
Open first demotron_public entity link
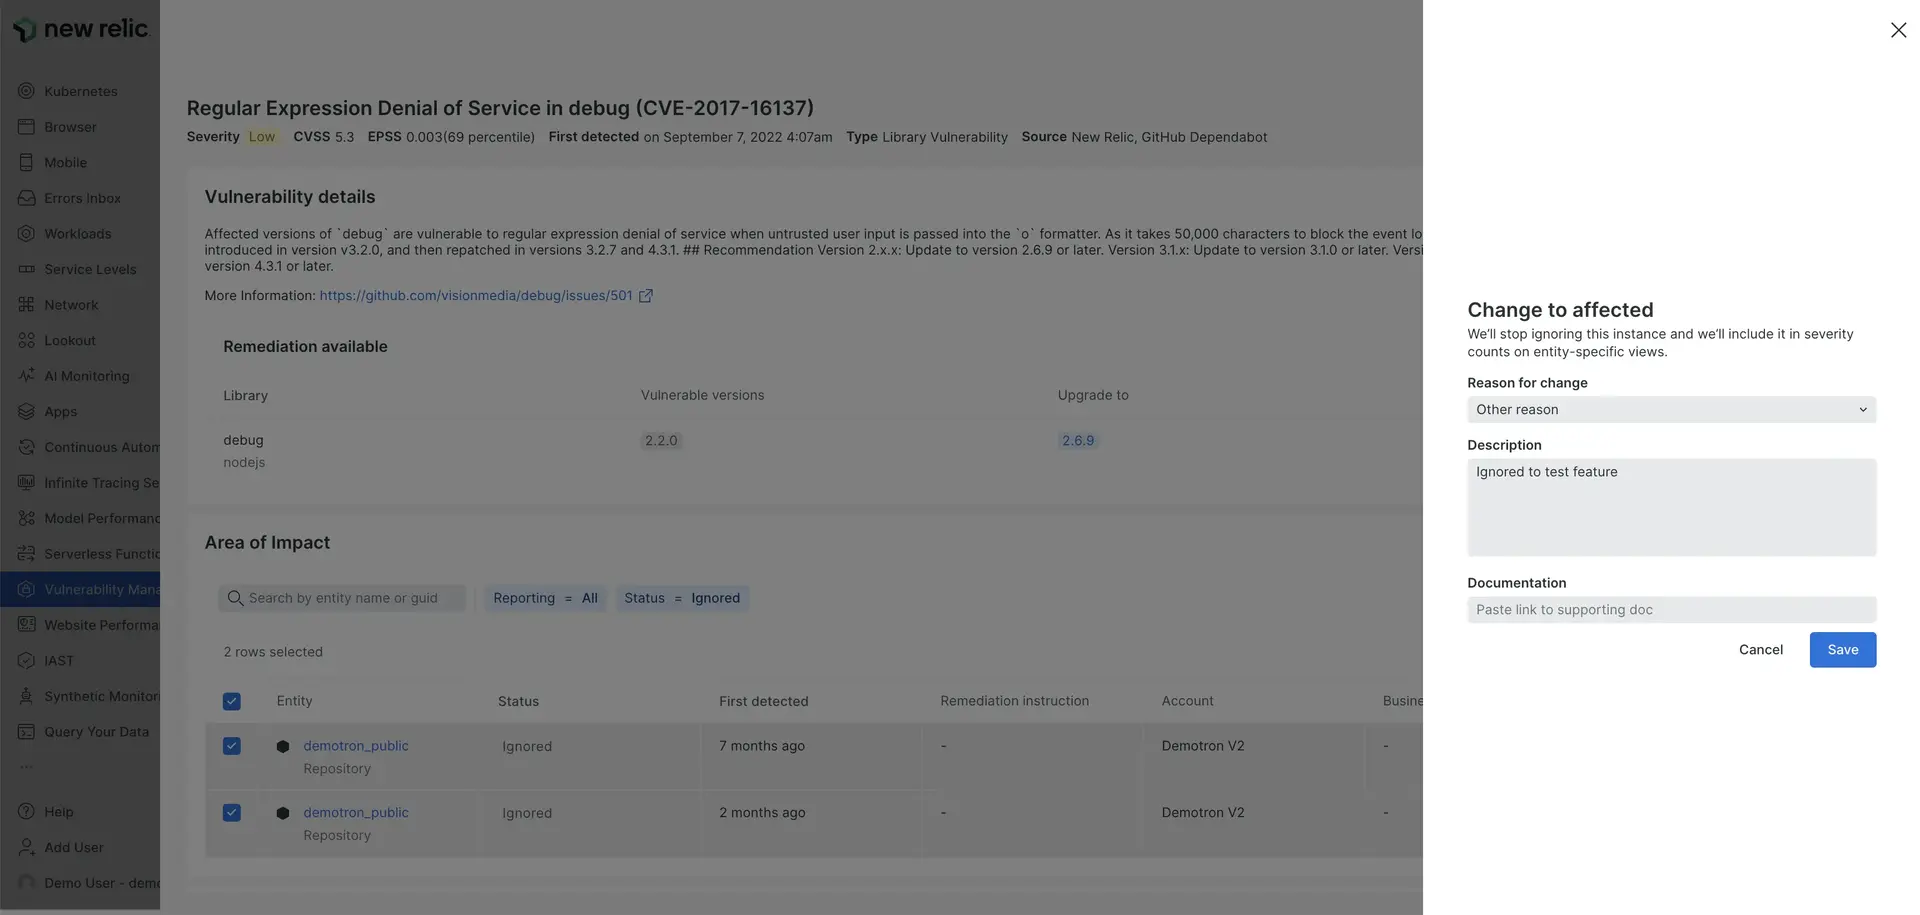click(x=356, y=746)
